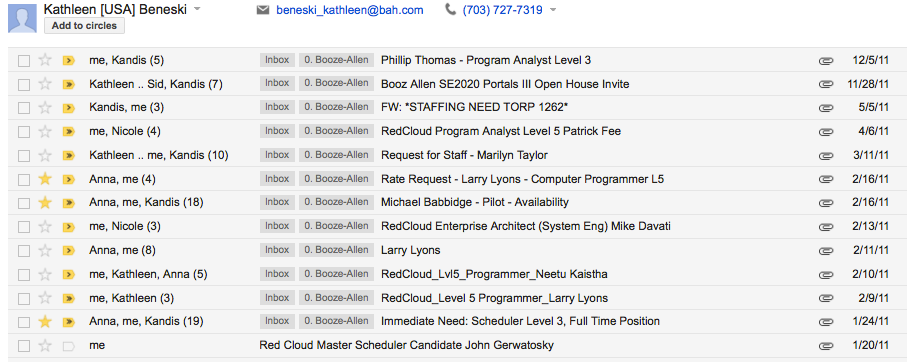This screenshot has width=907, height=362.
Task: Open email Immediate Need: Scheduler Level 3
Action: click(x=521, y=322)
